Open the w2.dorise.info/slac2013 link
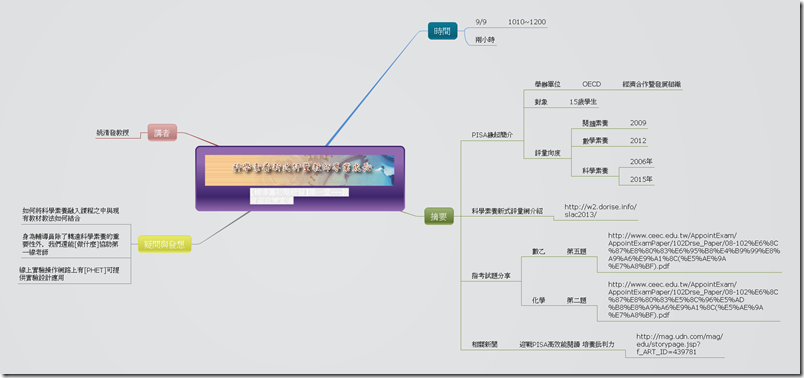This screenshot has width=804, height=378. [600, 211]
